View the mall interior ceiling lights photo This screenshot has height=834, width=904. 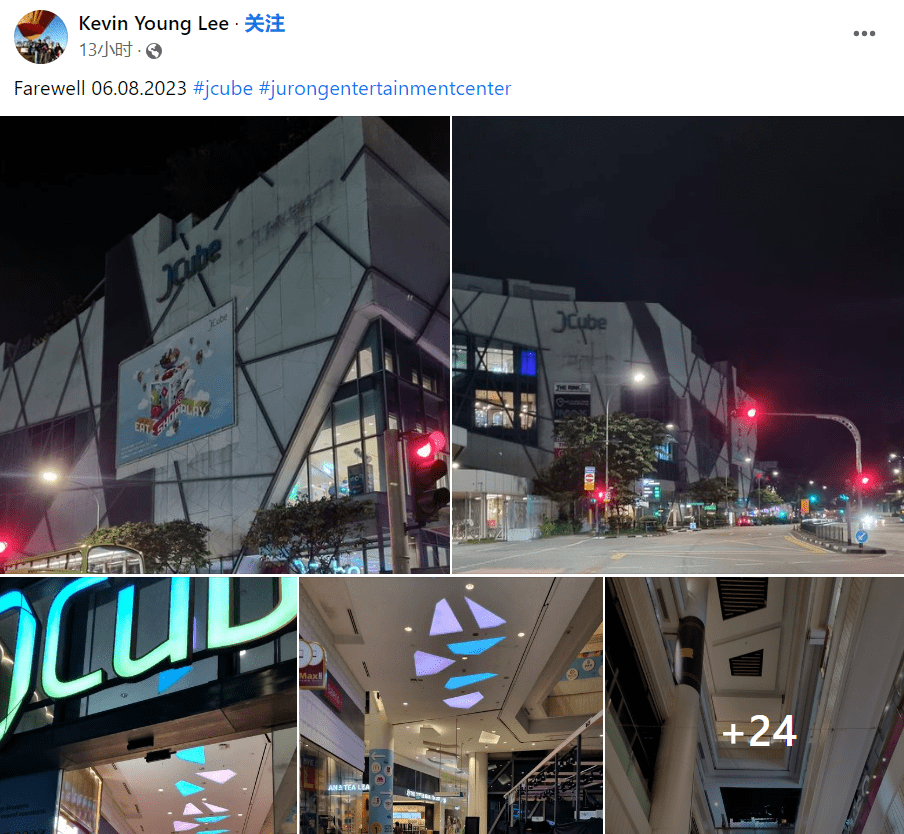pyautogui.click(x=451, y=705)
